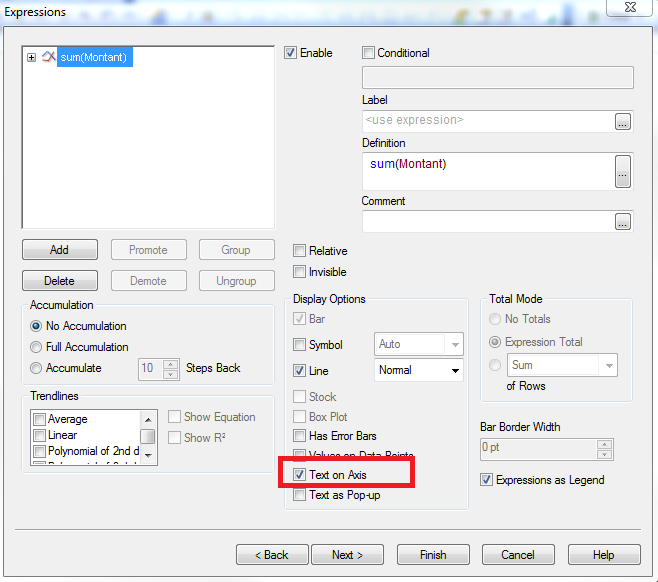Tick the Show Equation checkbox
The width and height of the screenshot is (658, 582).
pyautogui.click(x=174, y=417)
